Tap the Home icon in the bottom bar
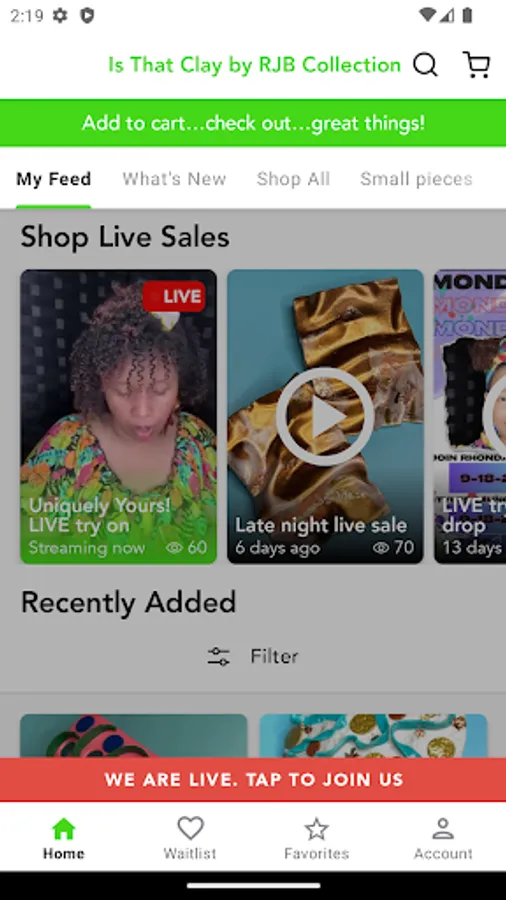The width and height of the screenshot is (506, 900). pos(64,829)
